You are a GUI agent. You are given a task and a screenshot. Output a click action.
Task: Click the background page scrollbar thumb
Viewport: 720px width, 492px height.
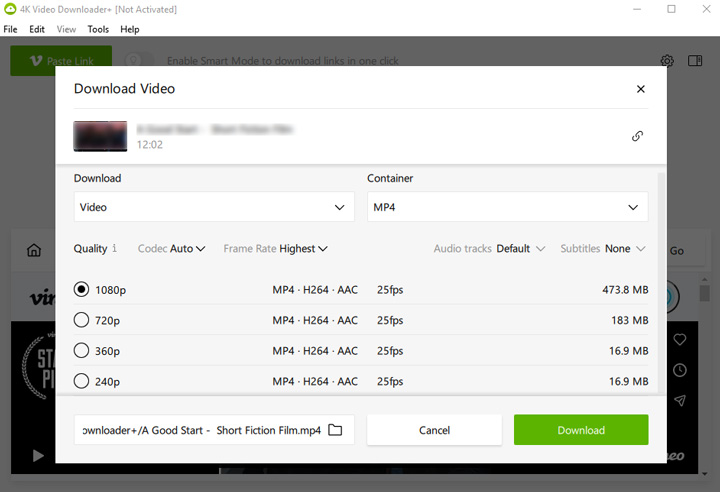(x=704, y=293)
